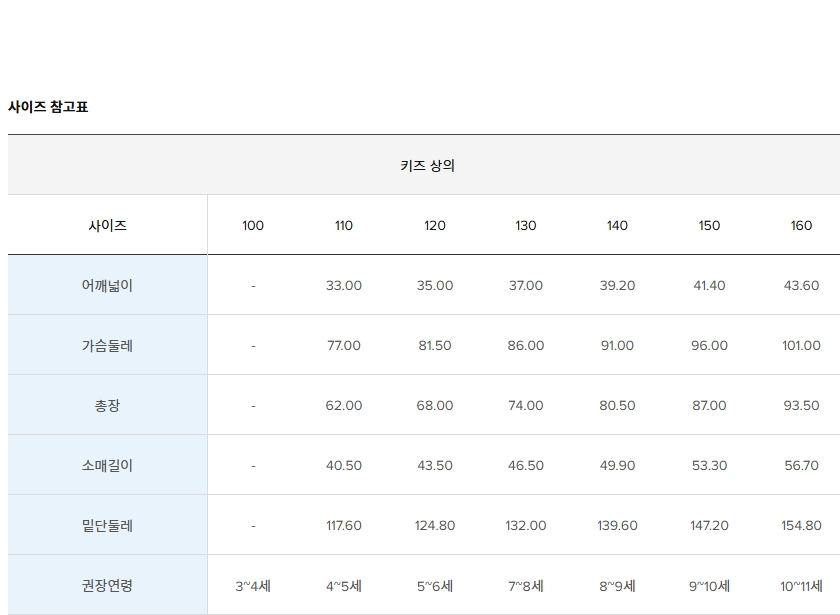Select the 총장 row label
This screenshot has width=840, height=615.
click(107, 406)
